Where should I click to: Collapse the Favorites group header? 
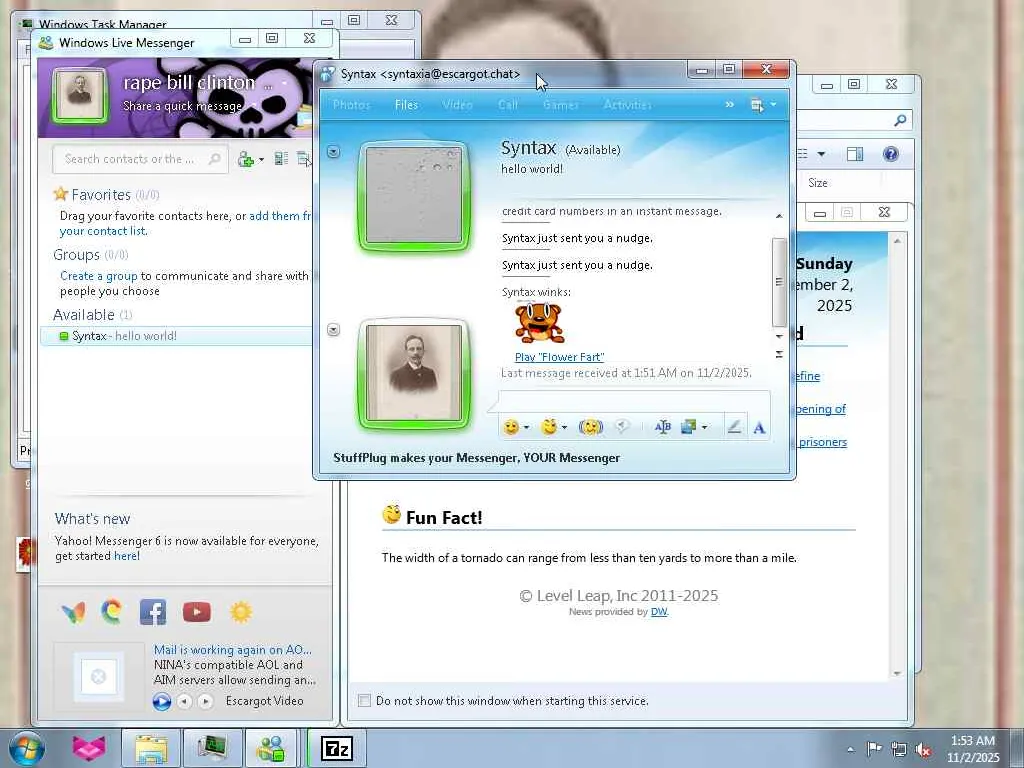pyautogui.click(x=106, y=195)
